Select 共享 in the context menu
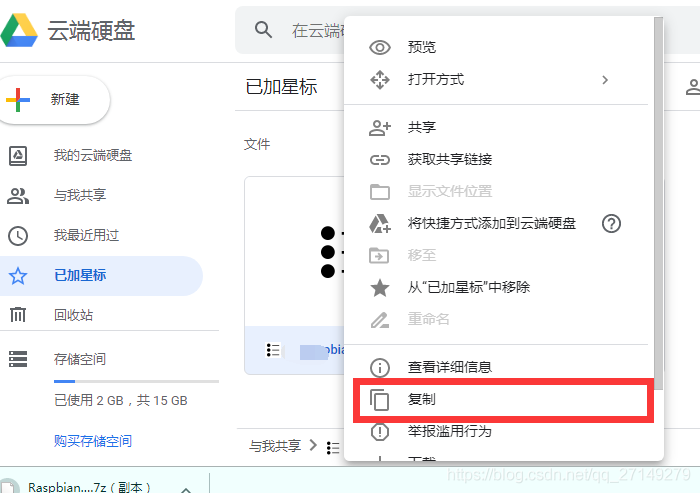 [421, 127]
